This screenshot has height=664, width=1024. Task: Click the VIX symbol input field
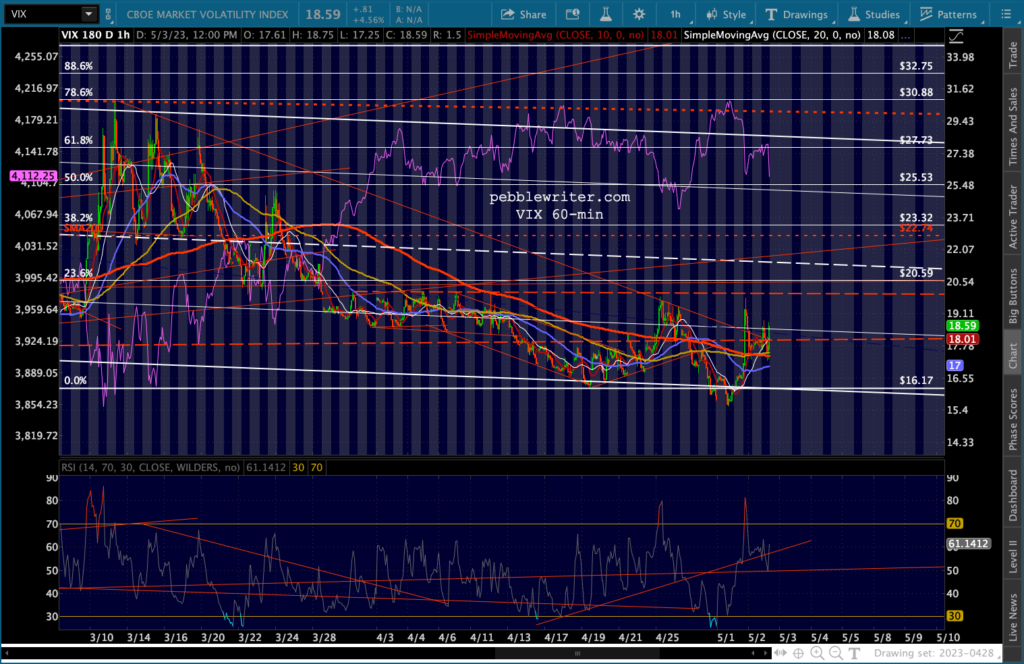point(40,14)
